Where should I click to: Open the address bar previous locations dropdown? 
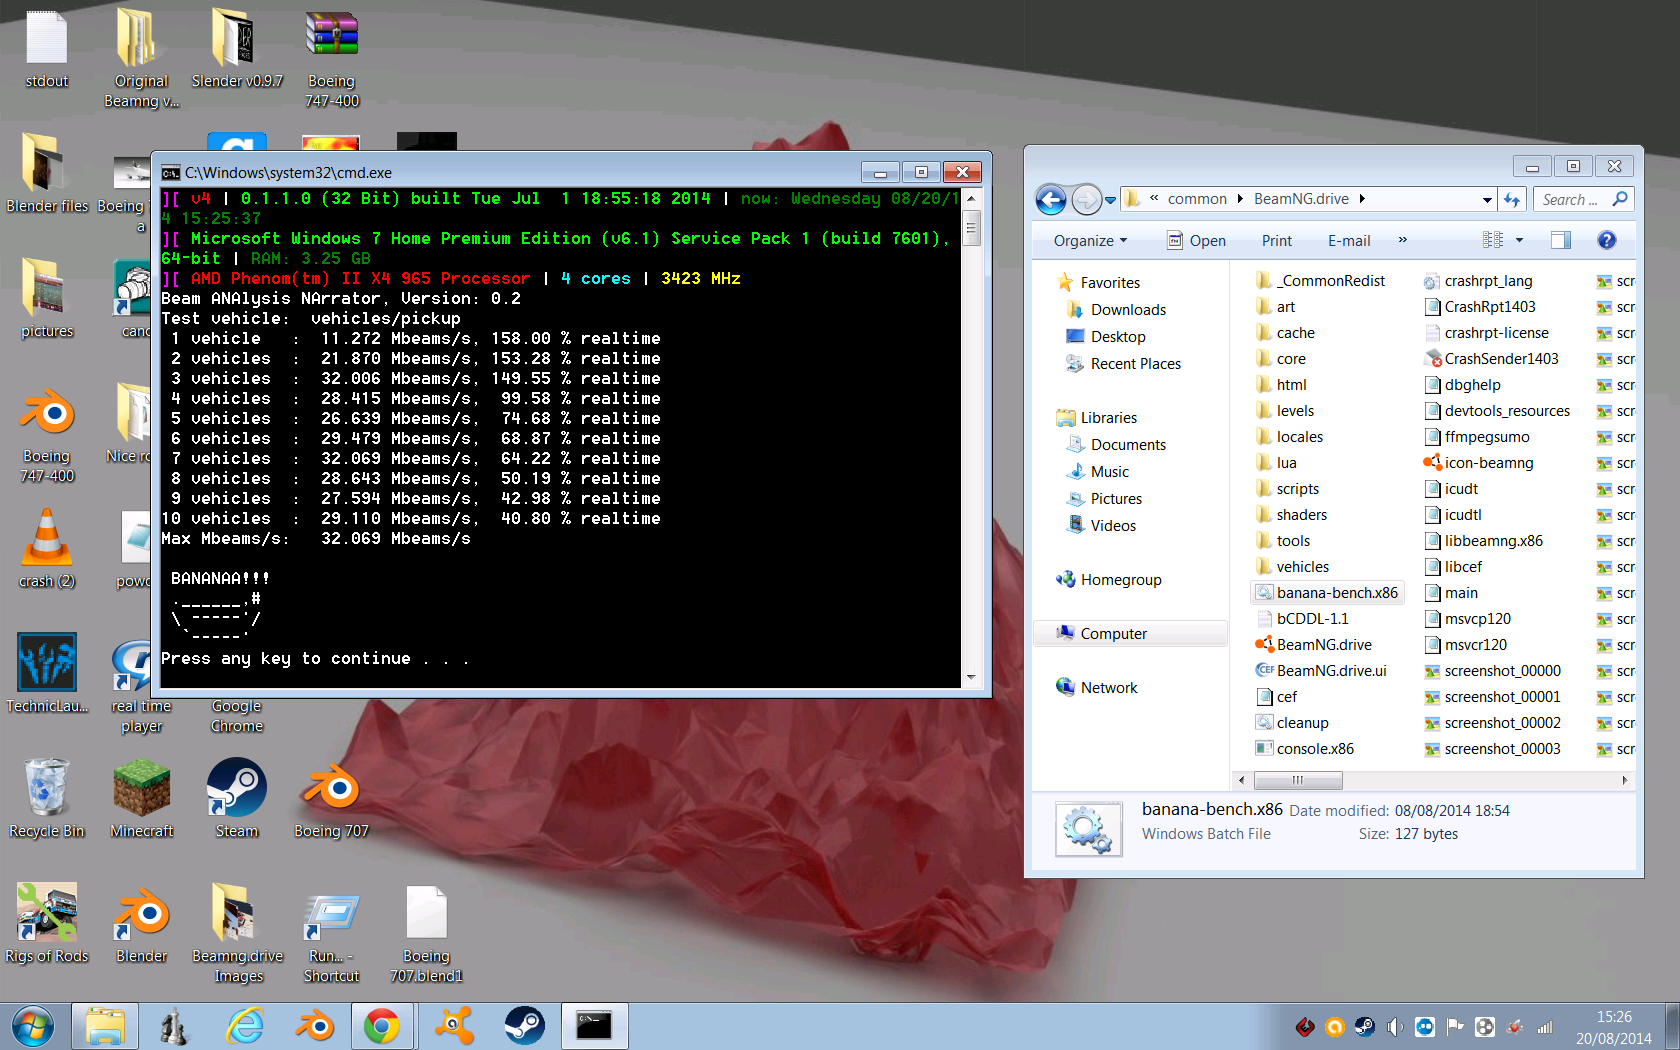(1487, 199)
